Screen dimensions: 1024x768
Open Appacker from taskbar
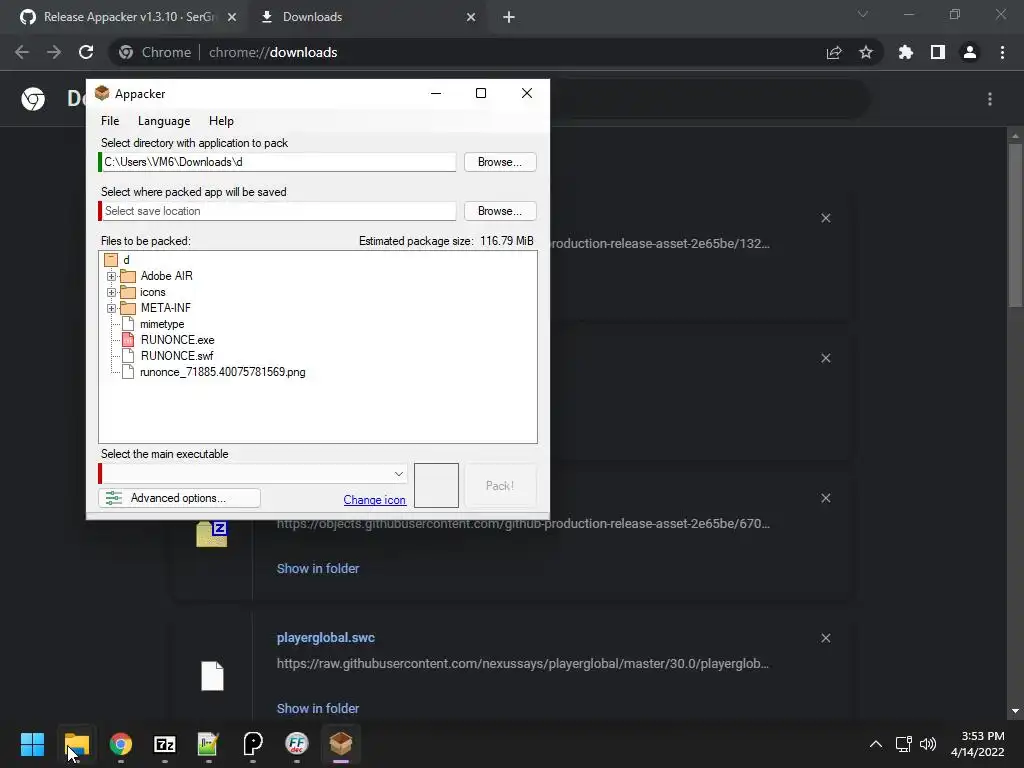(341, 744)
